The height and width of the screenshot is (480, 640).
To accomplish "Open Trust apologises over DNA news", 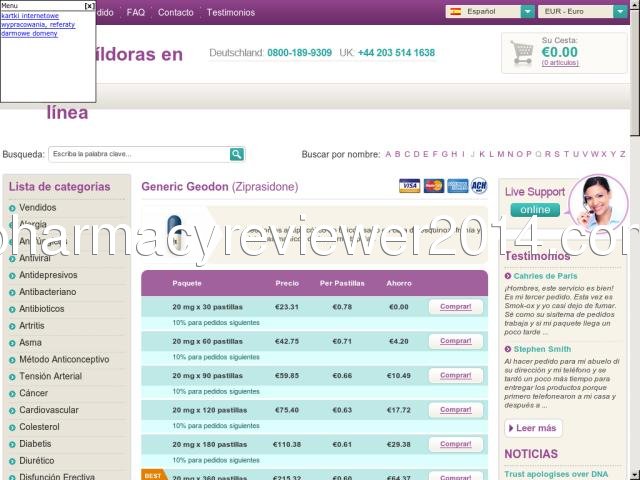I will point(556,474).
